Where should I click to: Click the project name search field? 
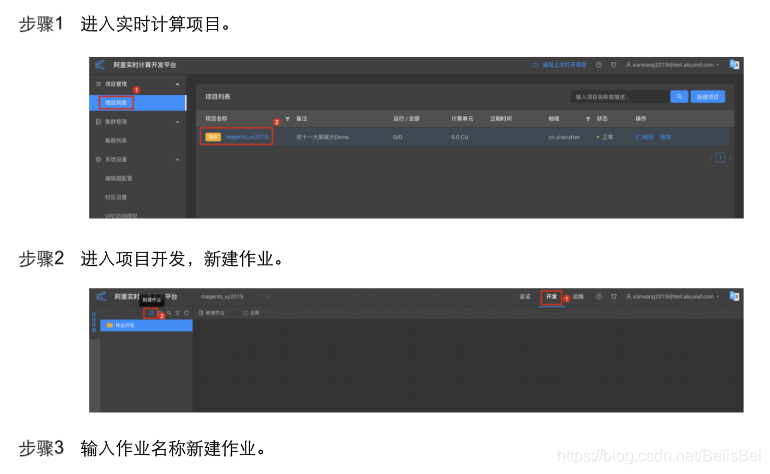pos(620,97)
